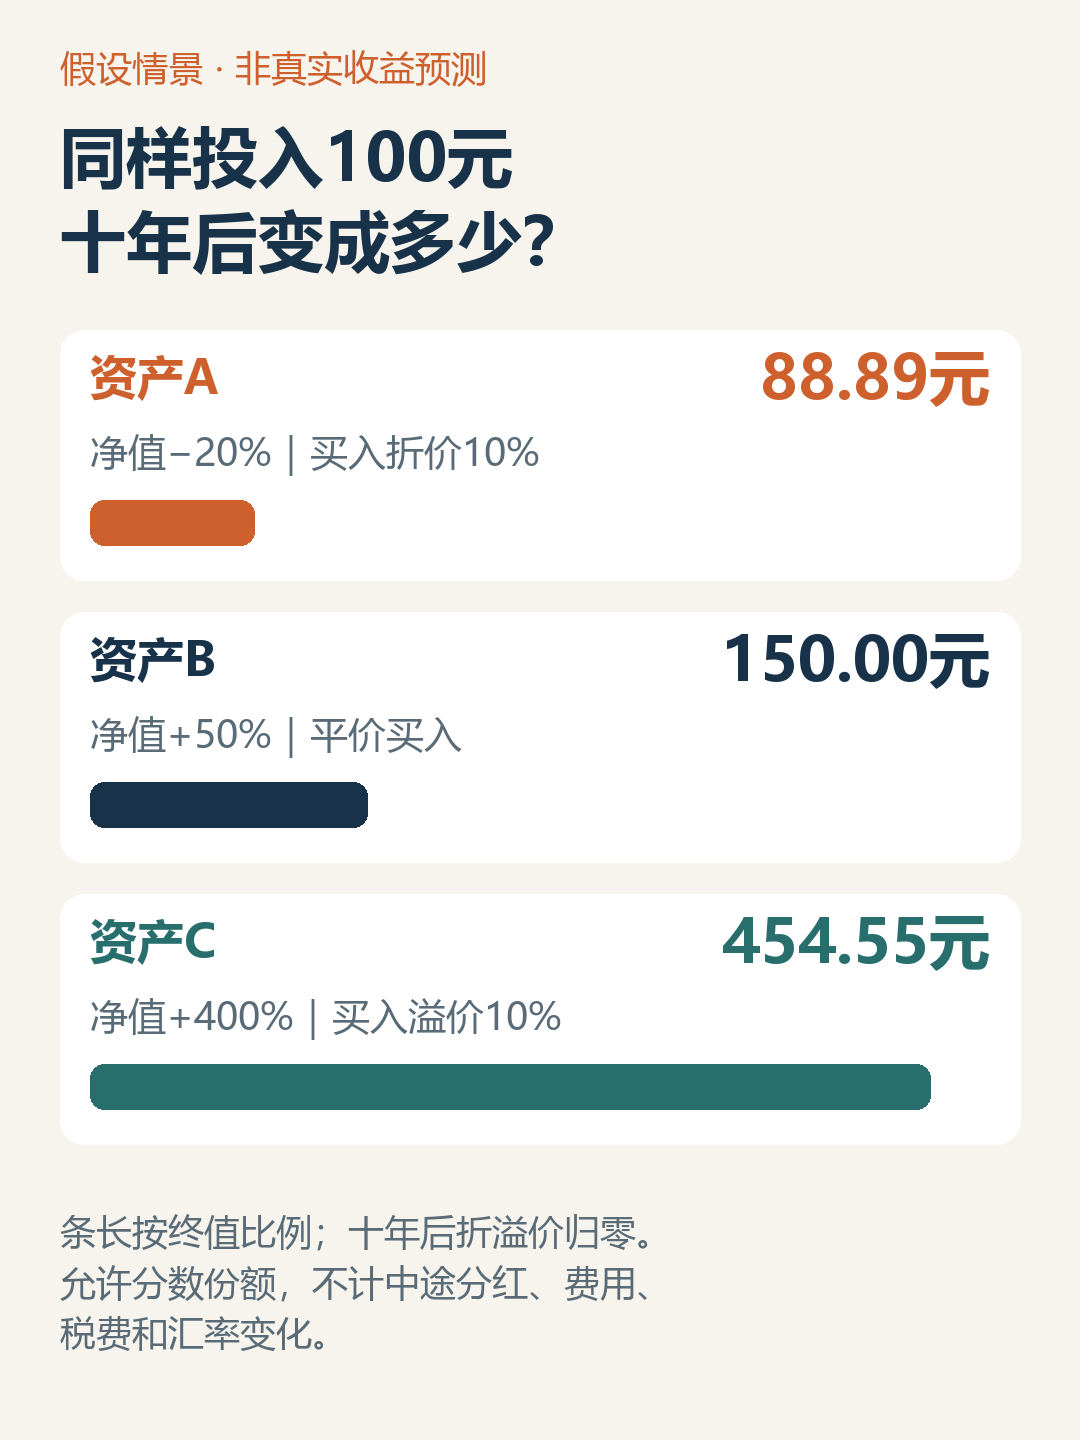Click the dark navy bar for 资产B
The height and width of the screenshot is (1440, 1080).
click(x=229, y=805)
